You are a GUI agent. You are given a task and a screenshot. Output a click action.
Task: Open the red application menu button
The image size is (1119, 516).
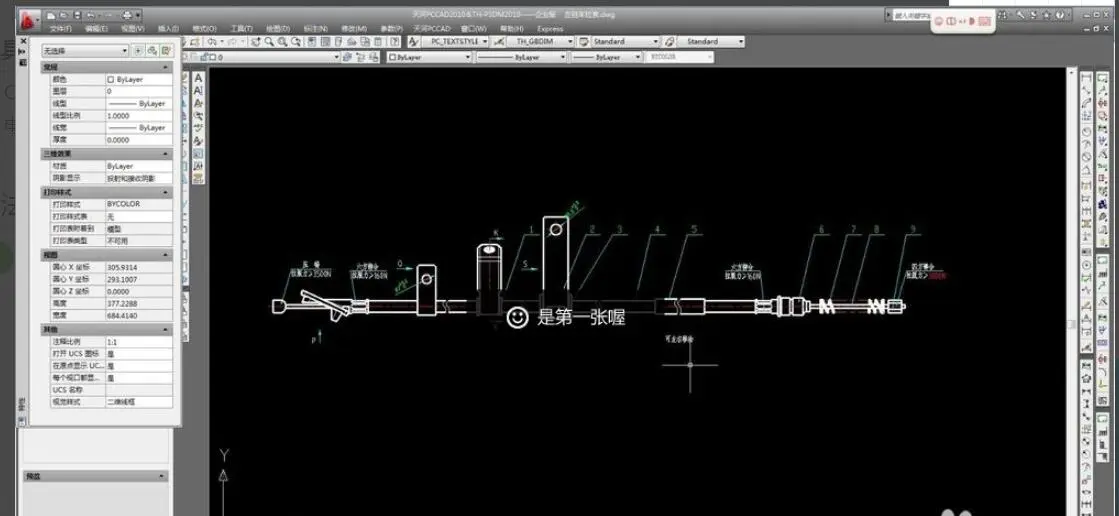26,20
